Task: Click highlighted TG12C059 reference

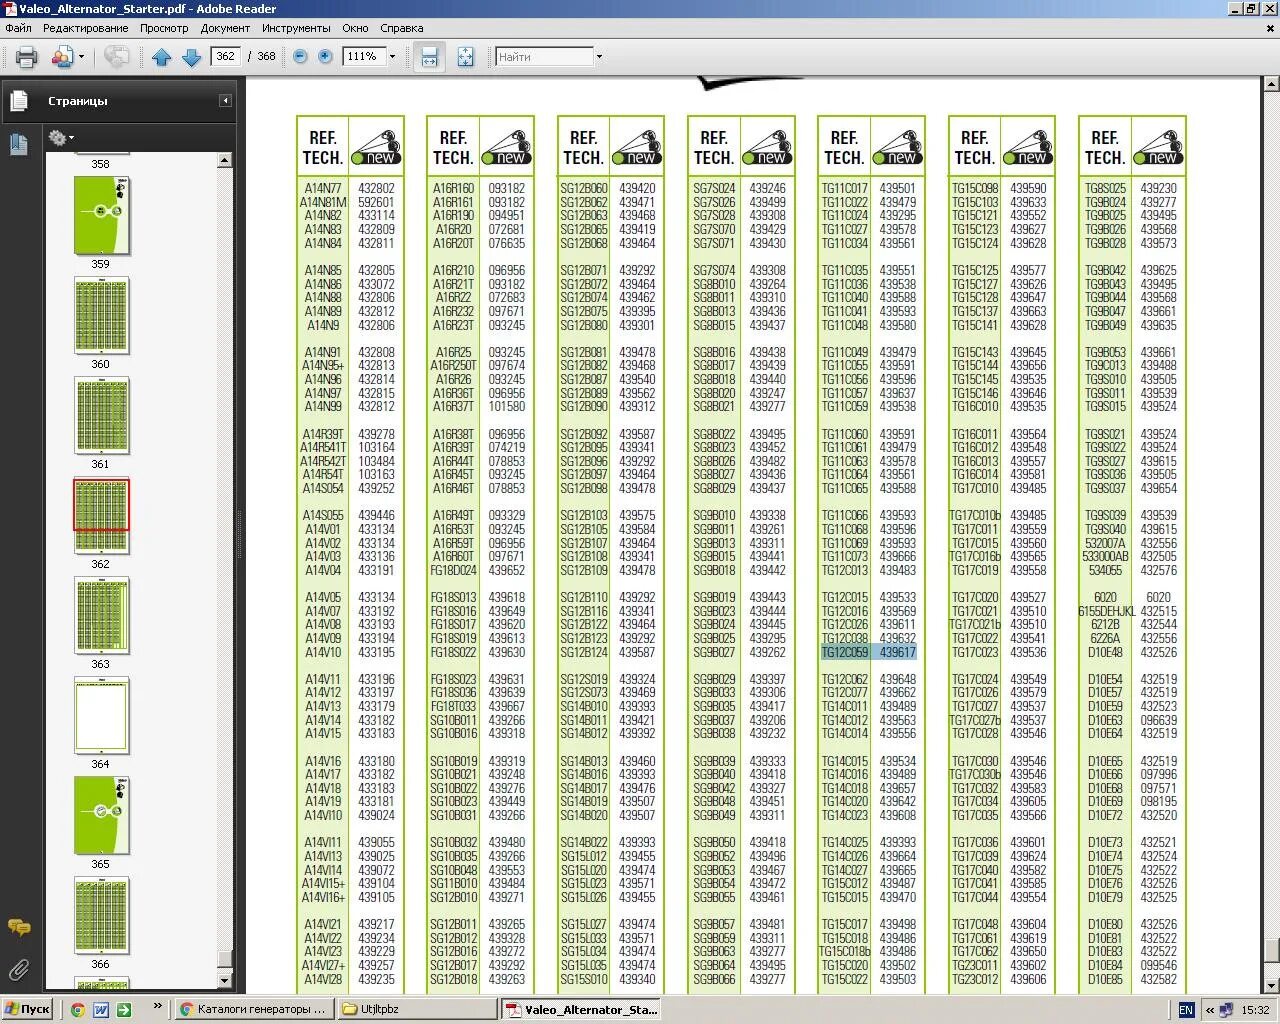Action: (845, 652)
